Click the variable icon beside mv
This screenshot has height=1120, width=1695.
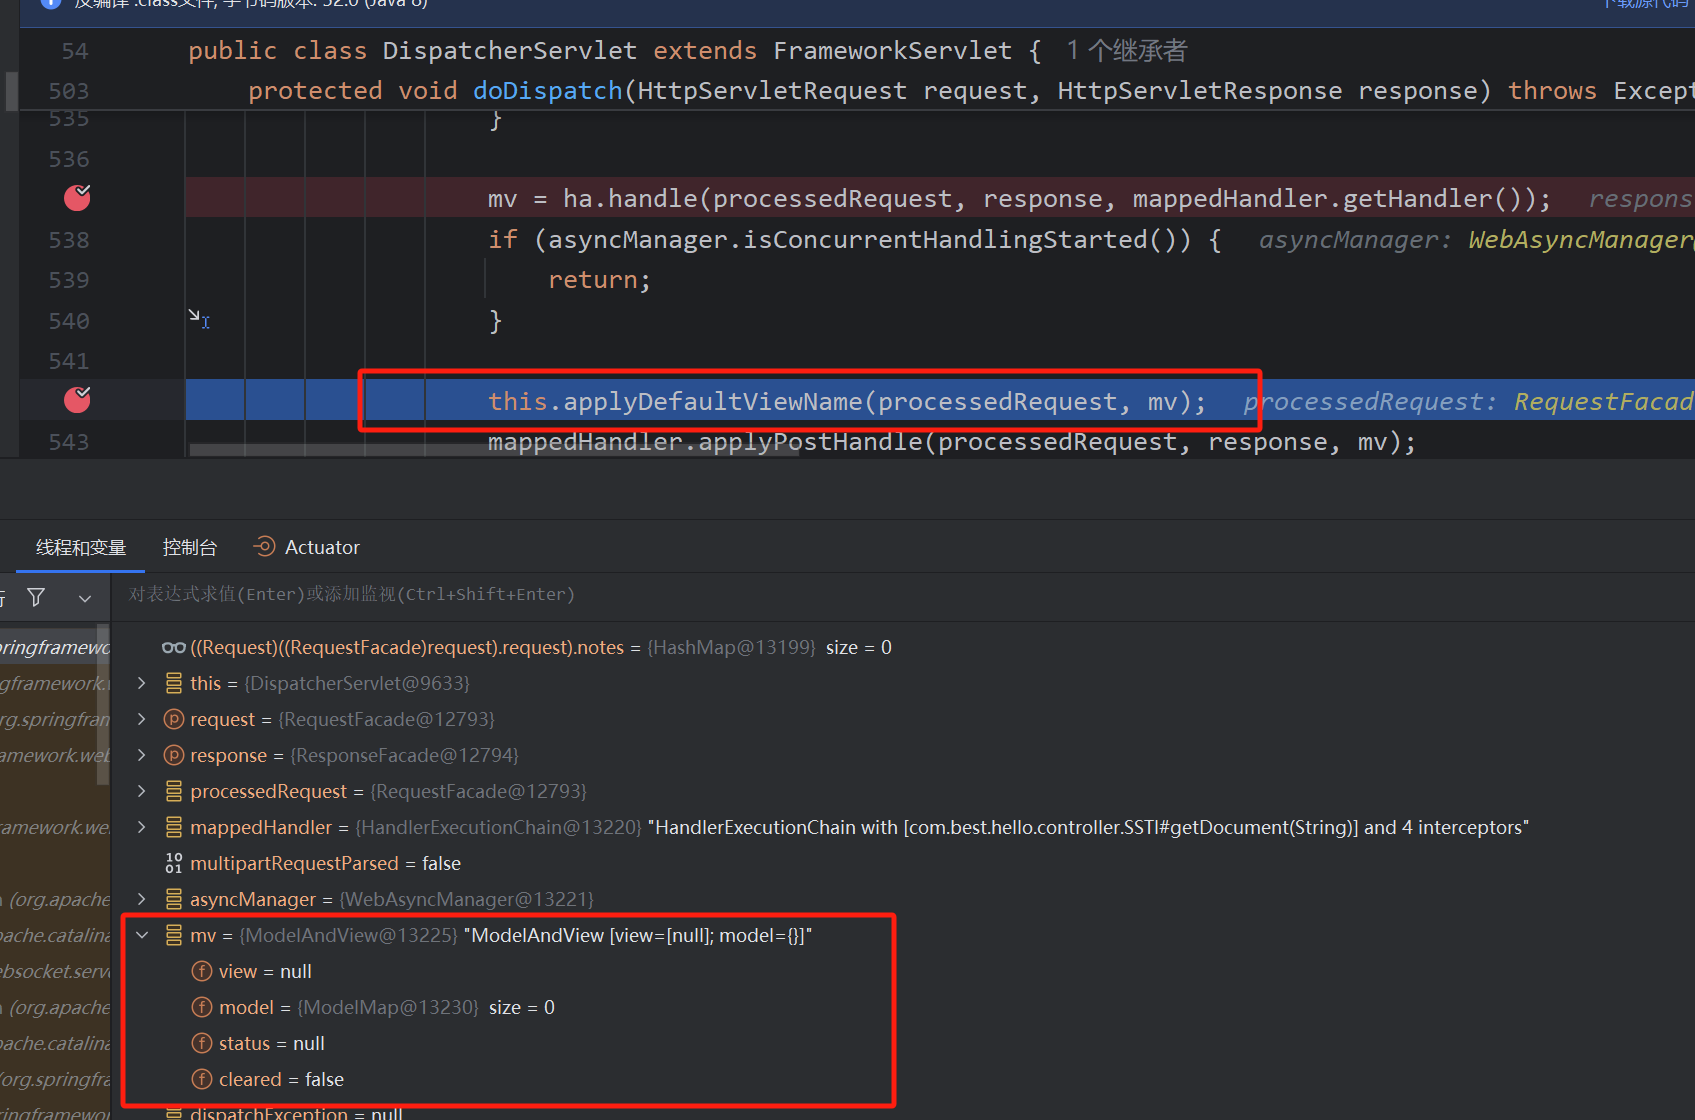(174, 935)
